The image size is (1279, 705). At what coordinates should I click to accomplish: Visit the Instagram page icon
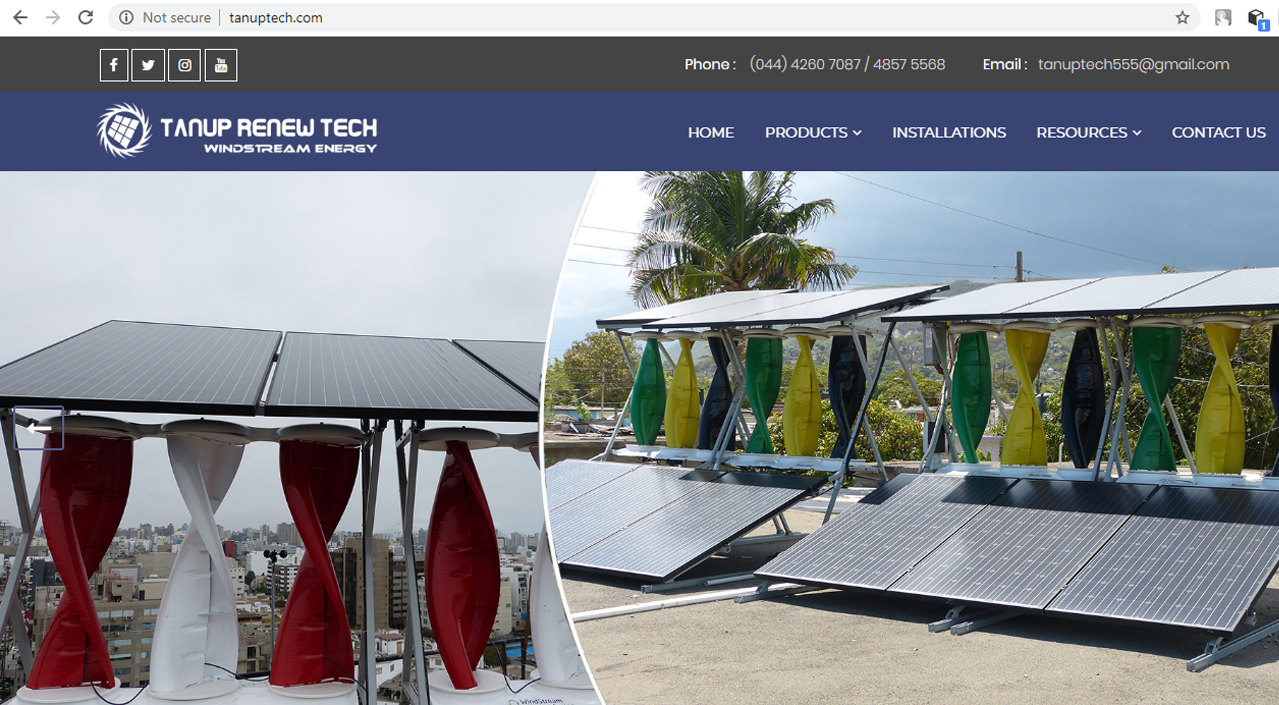[x=185, y=65]
